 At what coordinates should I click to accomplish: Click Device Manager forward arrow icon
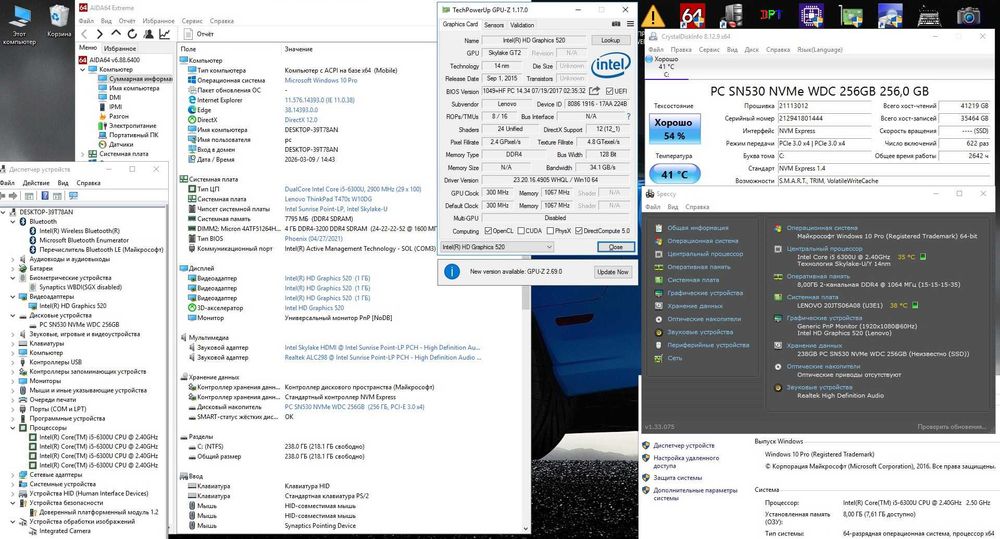[13, 196]
